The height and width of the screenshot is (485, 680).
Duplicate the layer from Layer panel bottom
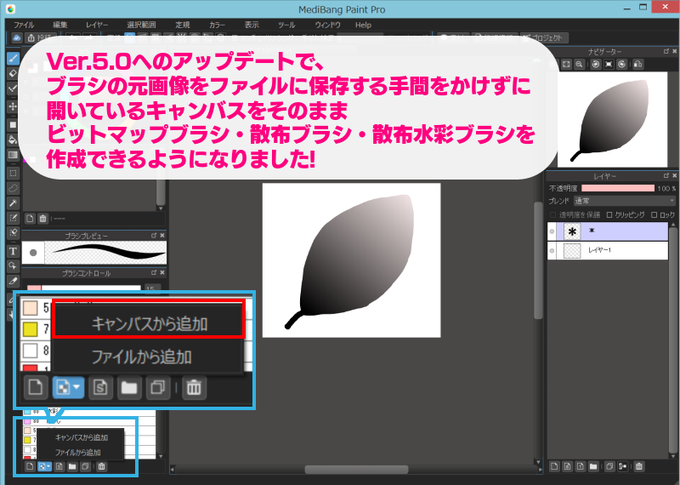pos(609,467)
